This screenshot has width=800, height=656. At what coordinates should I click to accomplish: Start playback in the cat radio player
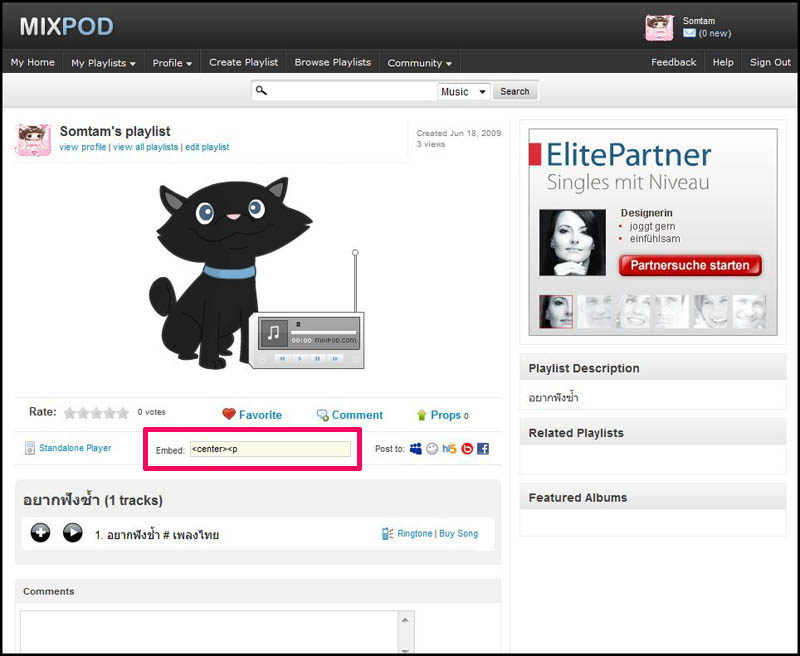(x=299, y=359)
